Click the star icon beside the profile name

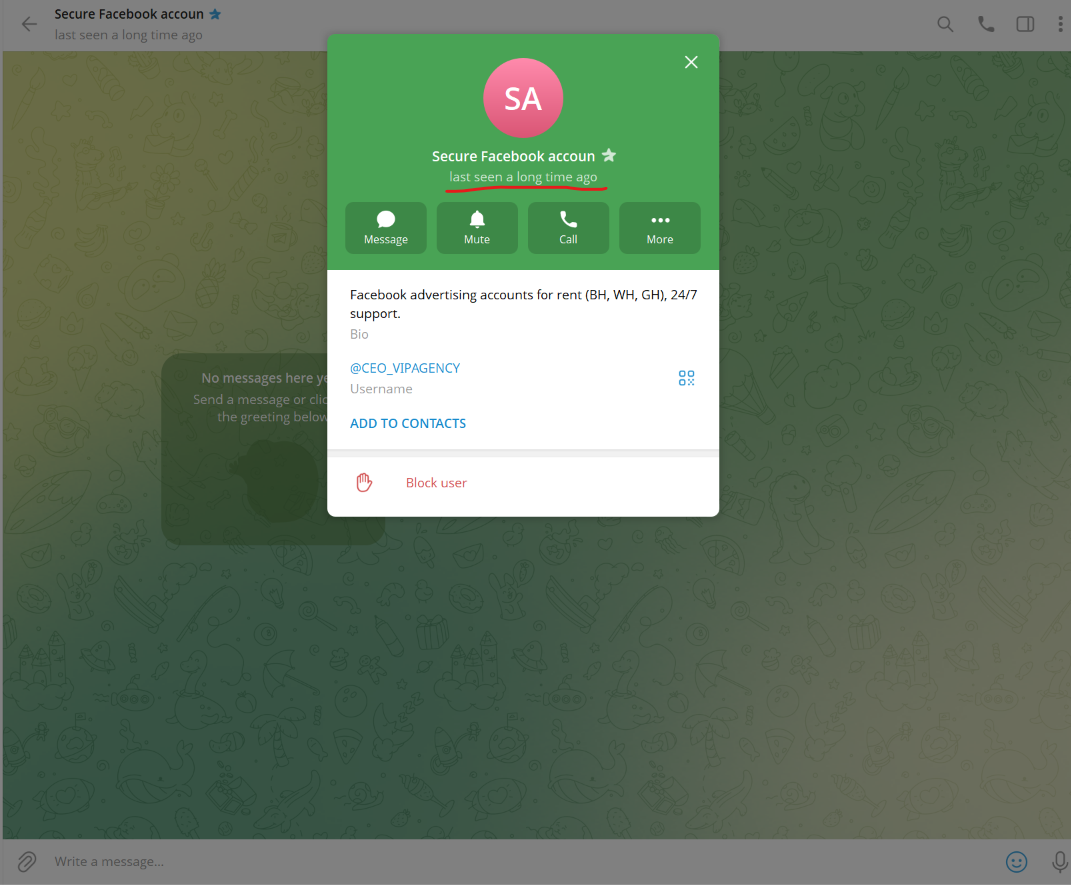point(609,156)
